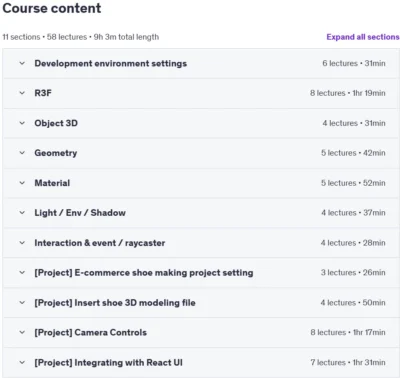Open the Material section by its title

click(x=52, y=183)
